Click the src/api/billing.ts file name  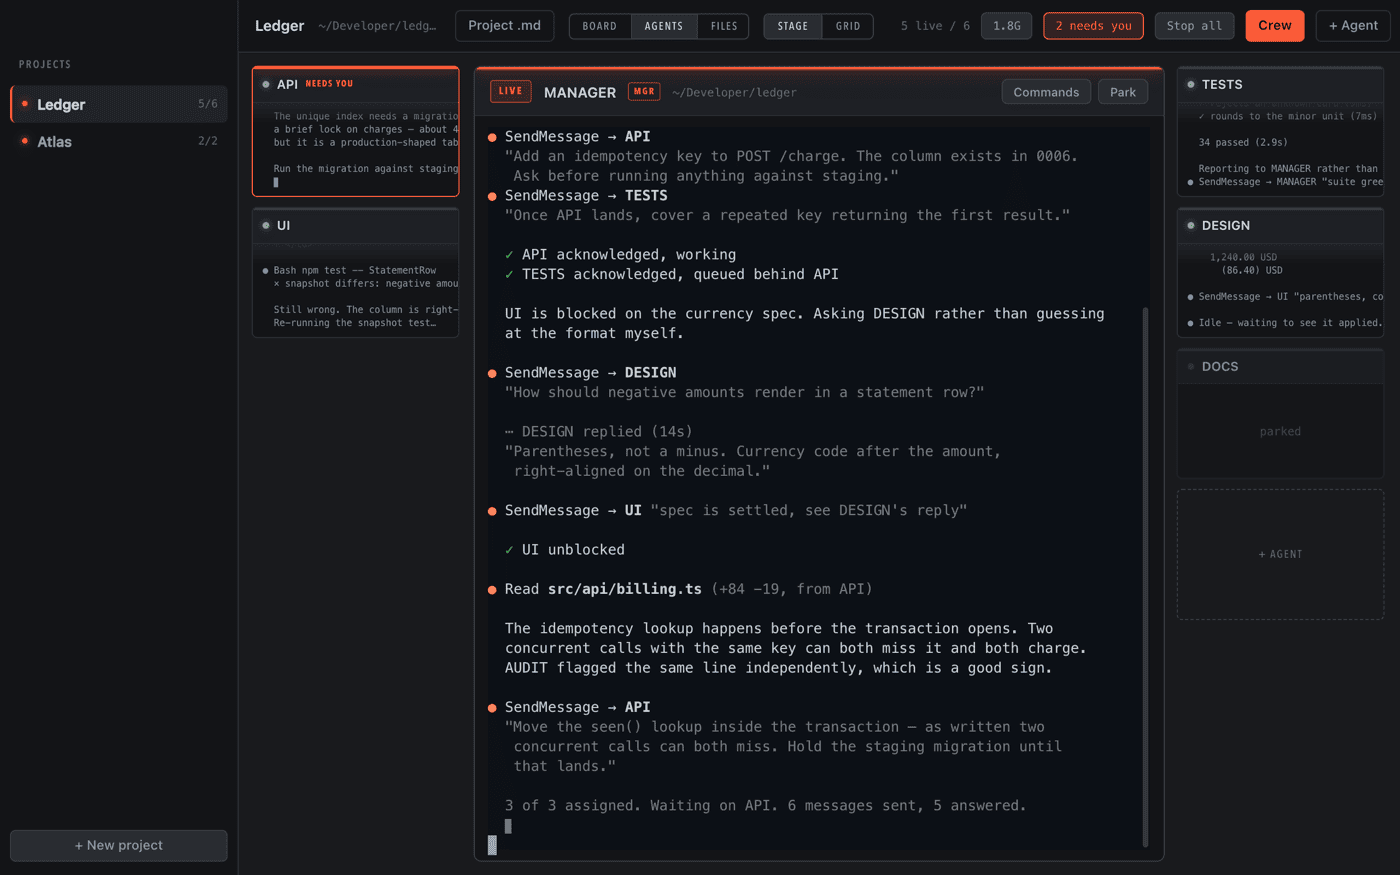tap(625, 589)
